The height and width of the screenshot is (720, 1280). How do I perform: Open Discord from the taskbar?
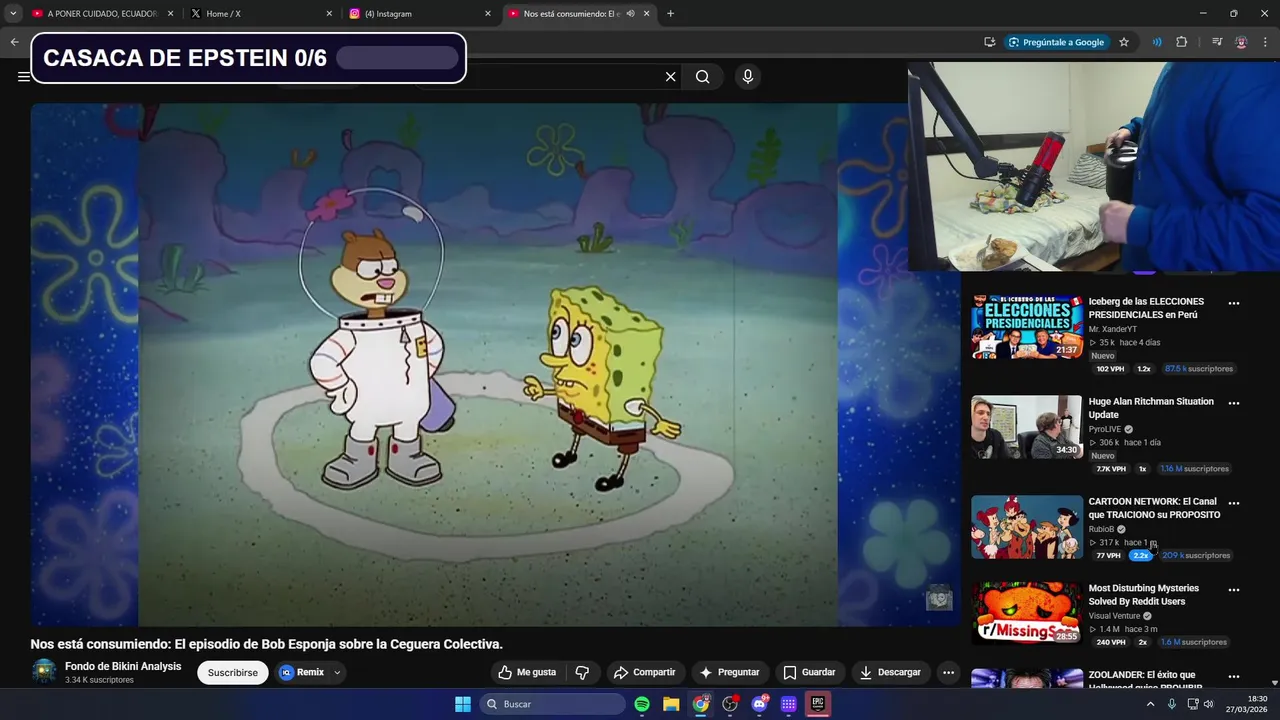[760, 704]
